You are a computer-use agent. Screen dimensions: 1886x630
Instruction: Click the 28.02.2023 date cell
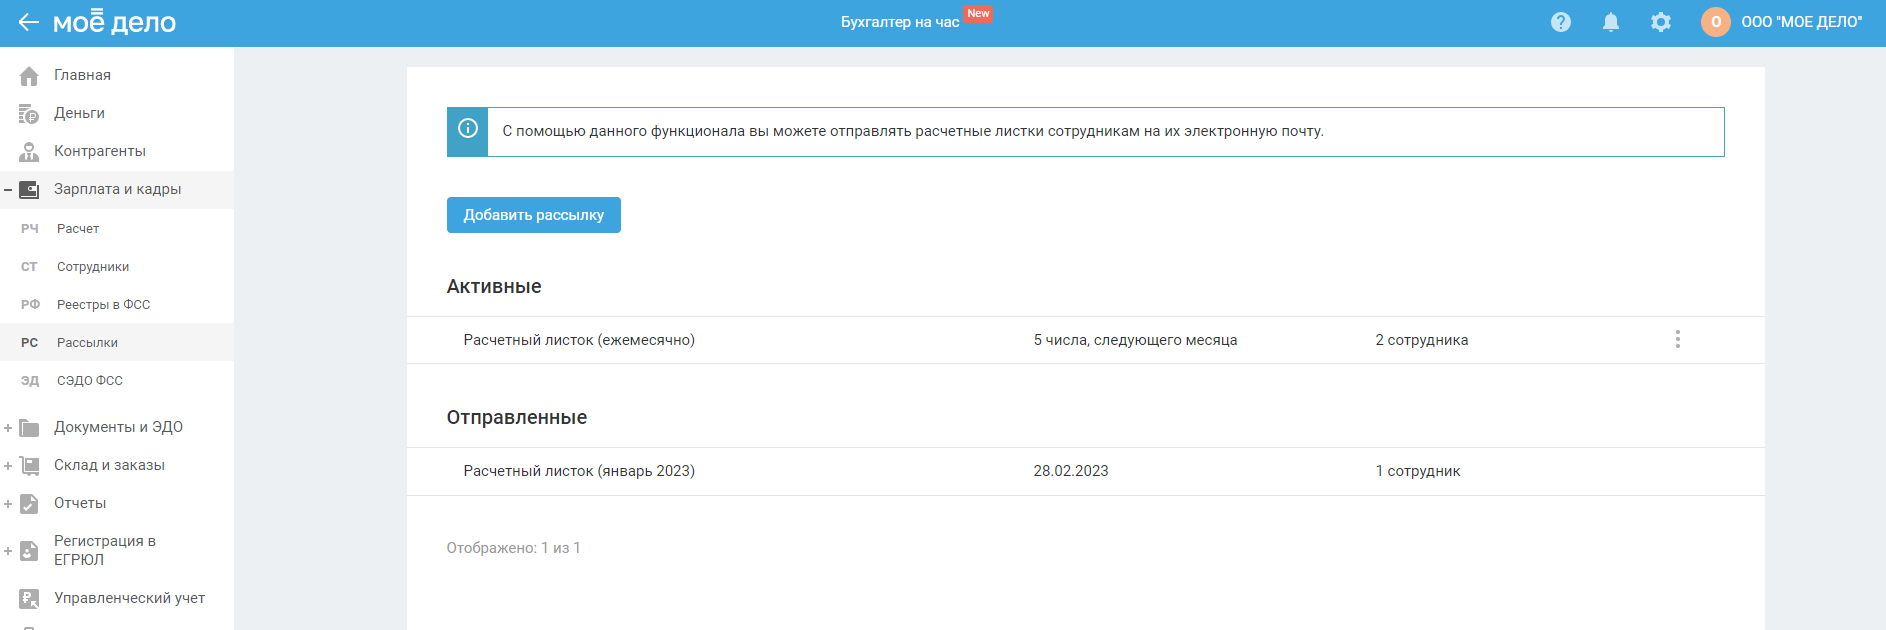pyautogui.click(x=1071, y=471)
